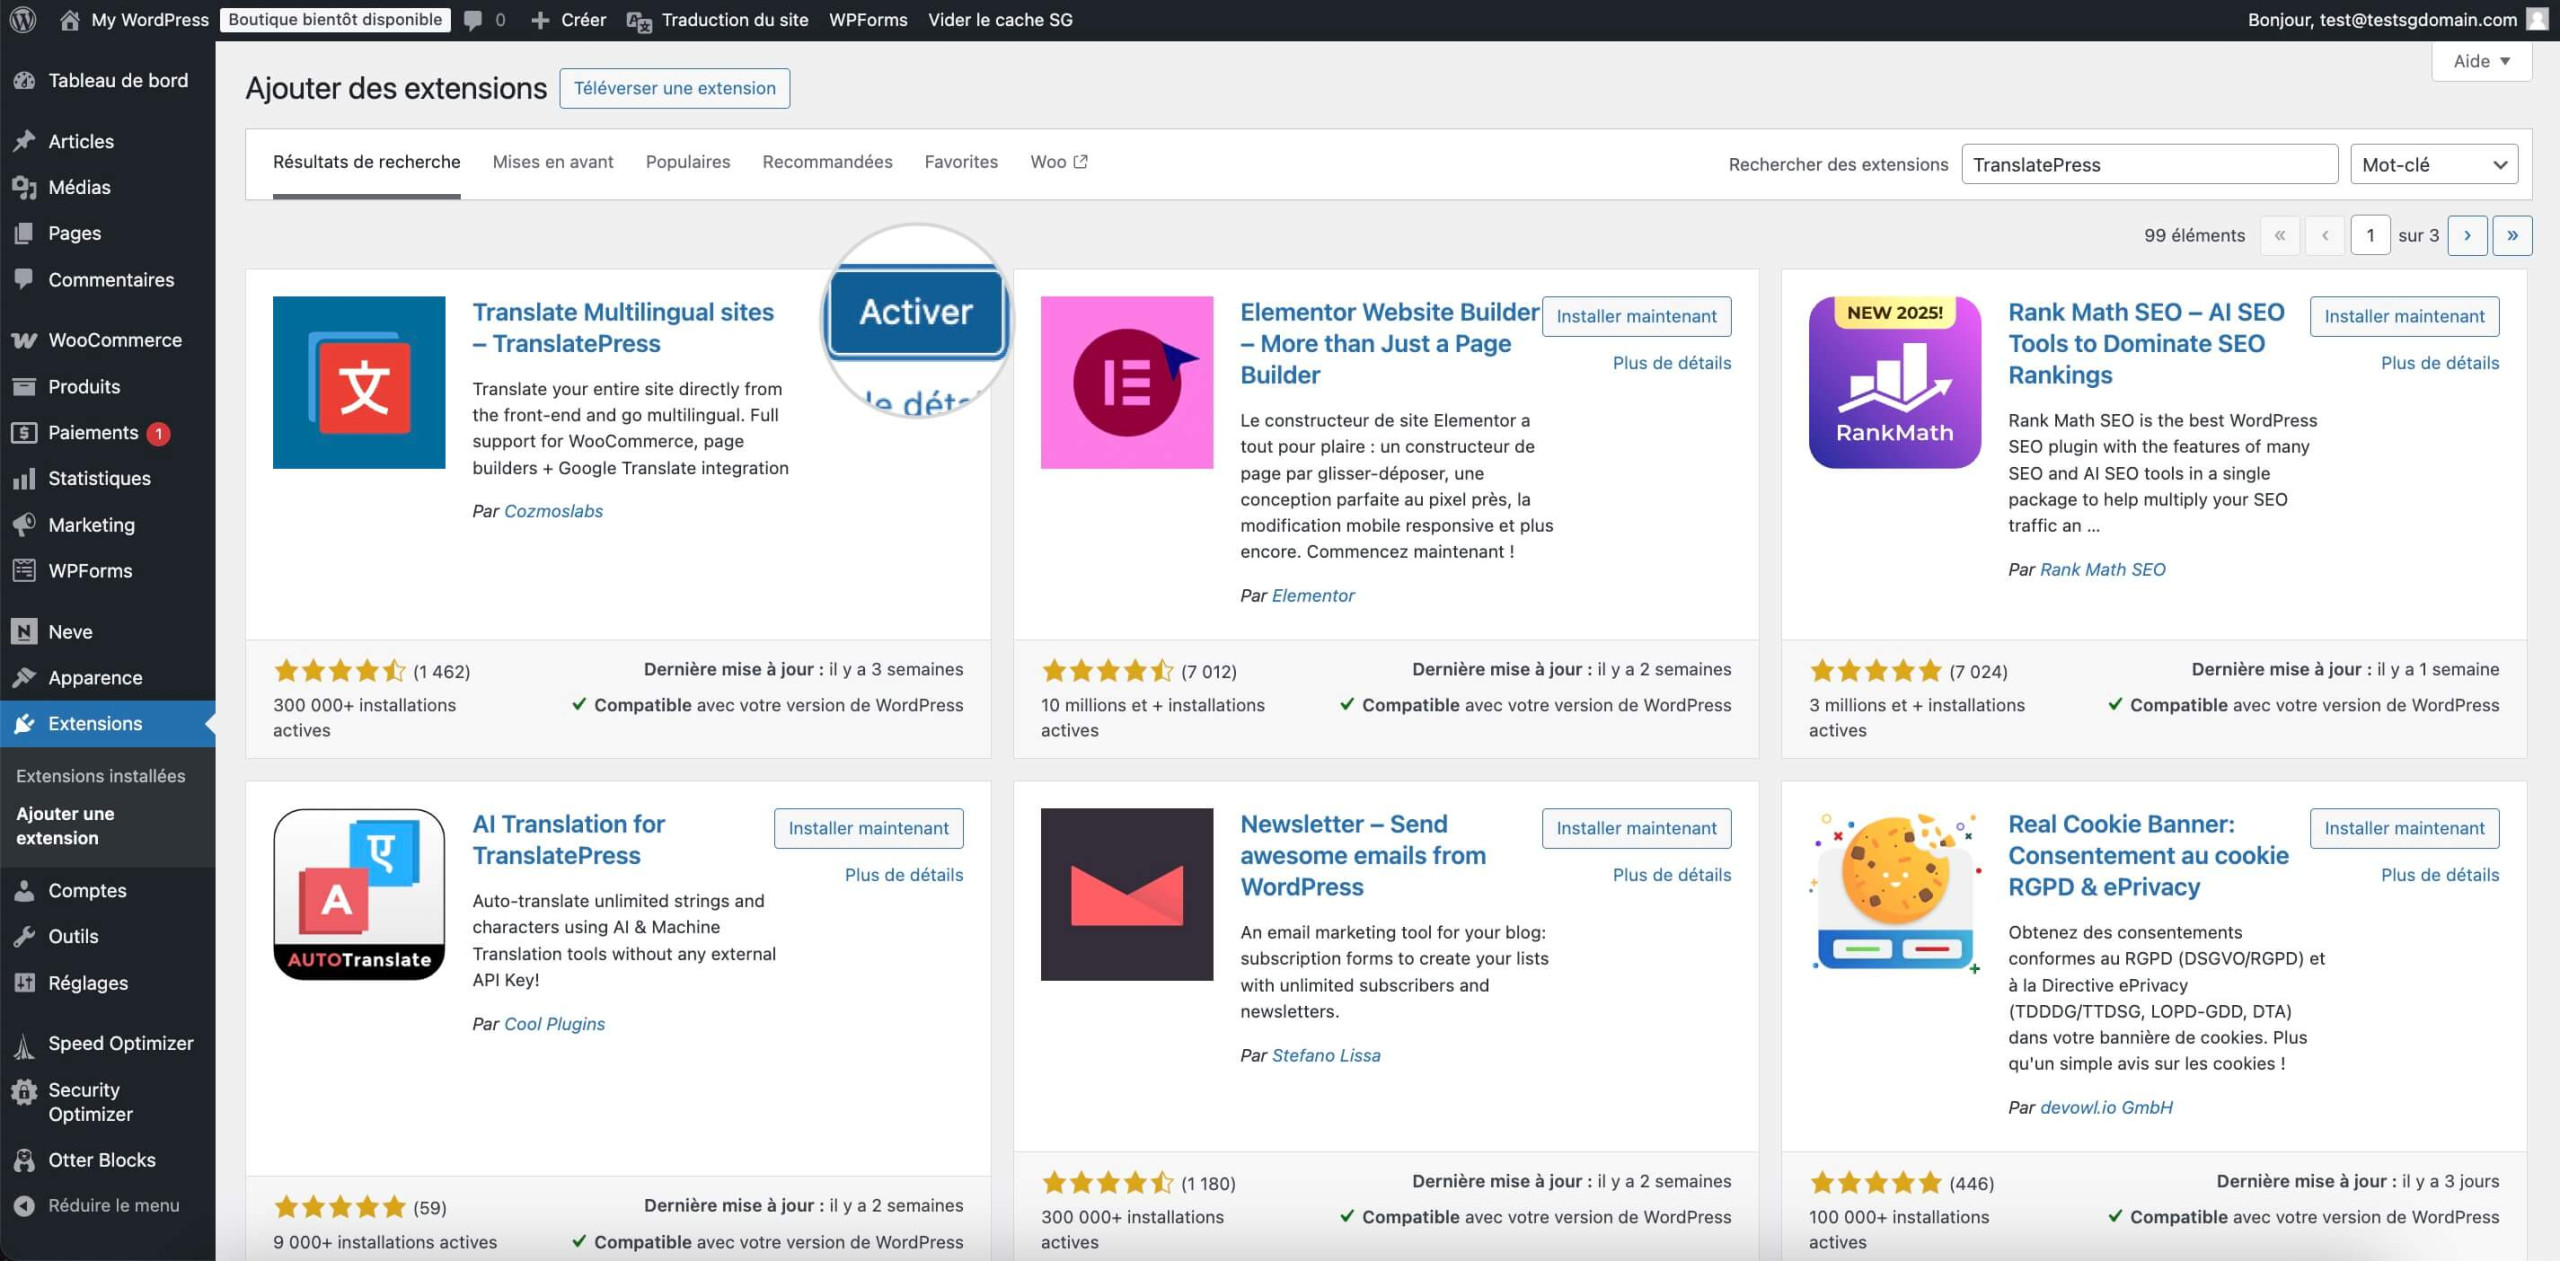2560x1261 pixels.
Task: Click the Réglages settings icon
Action: pyautogui.click(x=24, y=982)
